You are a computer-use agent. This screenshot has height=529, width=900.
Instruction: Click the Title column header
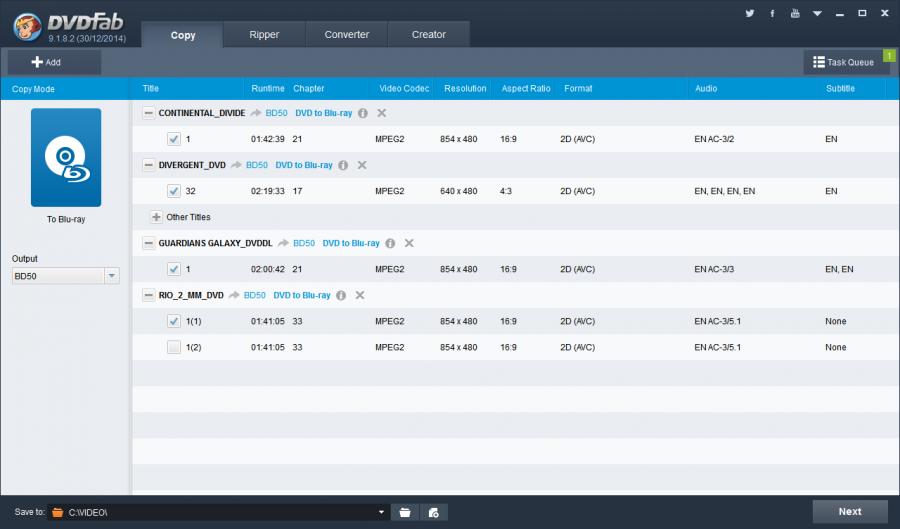click(x=150, y=88)
